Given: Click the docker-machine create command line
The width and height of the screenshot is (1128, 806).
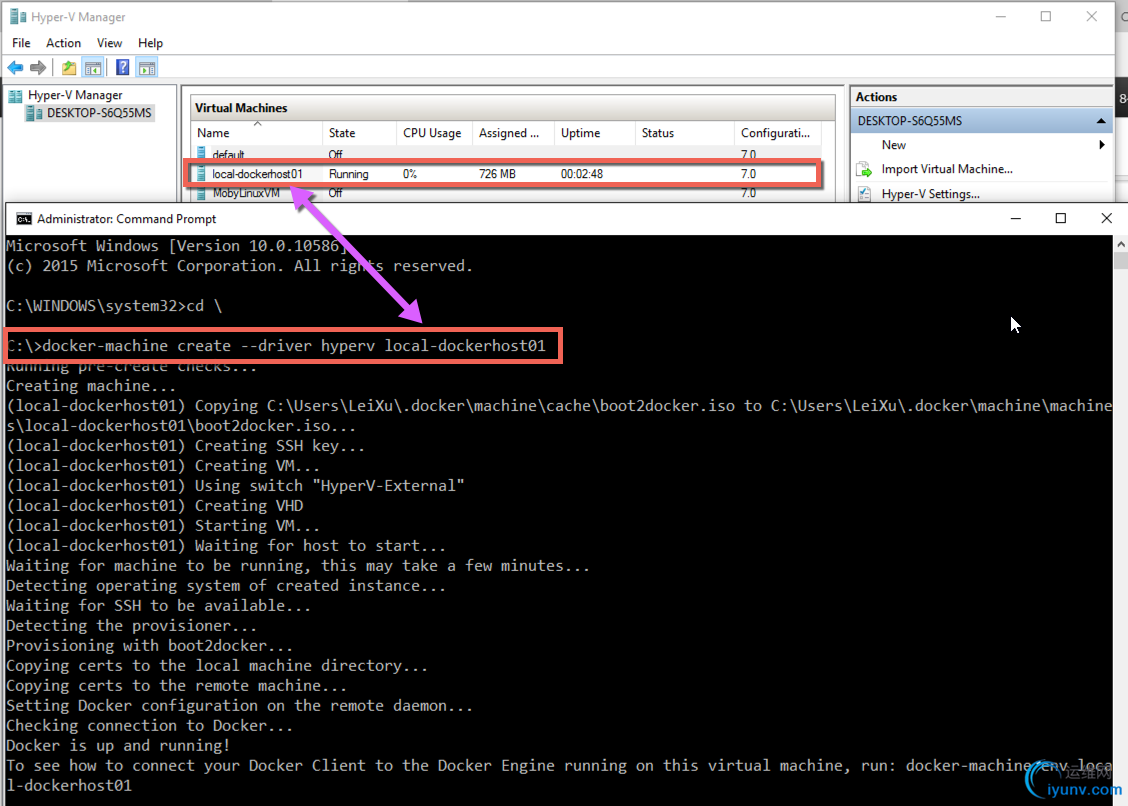Looking at the screenshot, I should [276, 345].
